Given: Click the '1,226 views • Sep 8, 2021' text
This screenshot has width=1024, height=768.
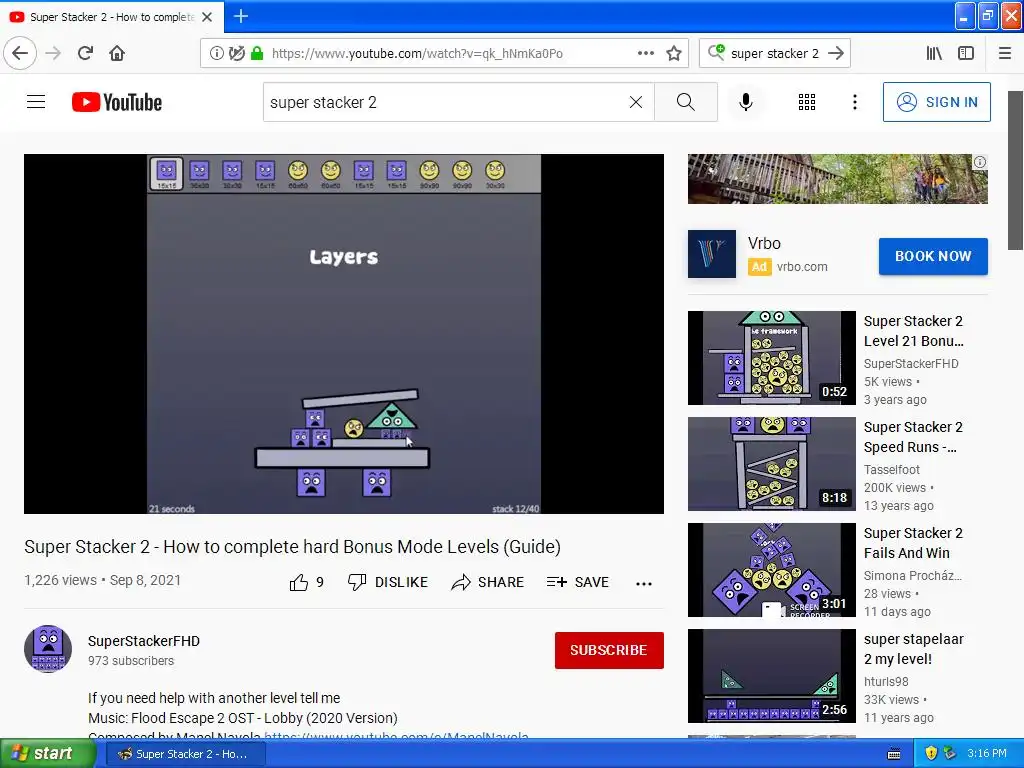Looking at the screenshot, I should point(103,580).
